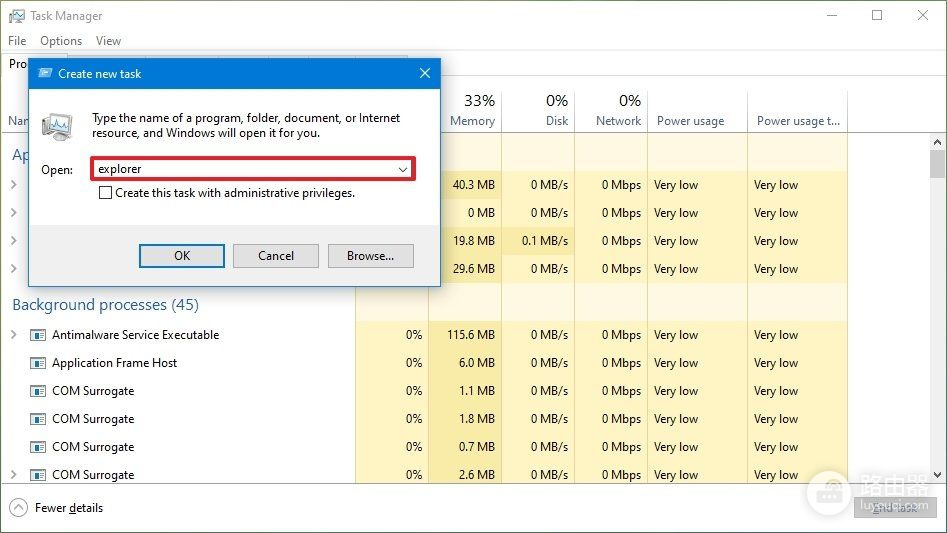Click the Fewer details link
Image resolution: width=947 pixels, height=533 pixels.
tap(69, 508)
